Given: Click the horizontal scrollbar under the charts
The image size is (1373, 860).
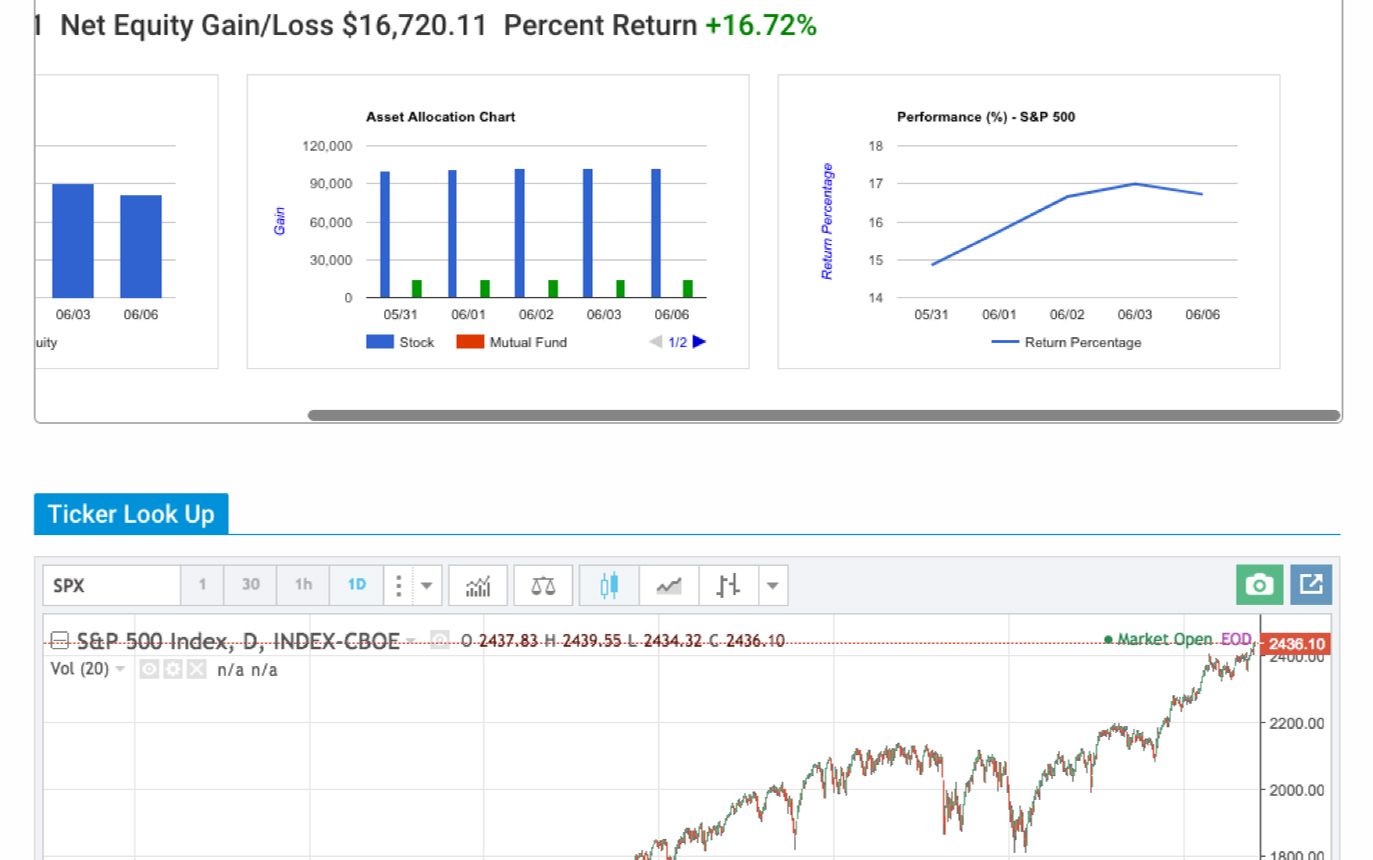Looking at the screenshot, I should [824, 415].
